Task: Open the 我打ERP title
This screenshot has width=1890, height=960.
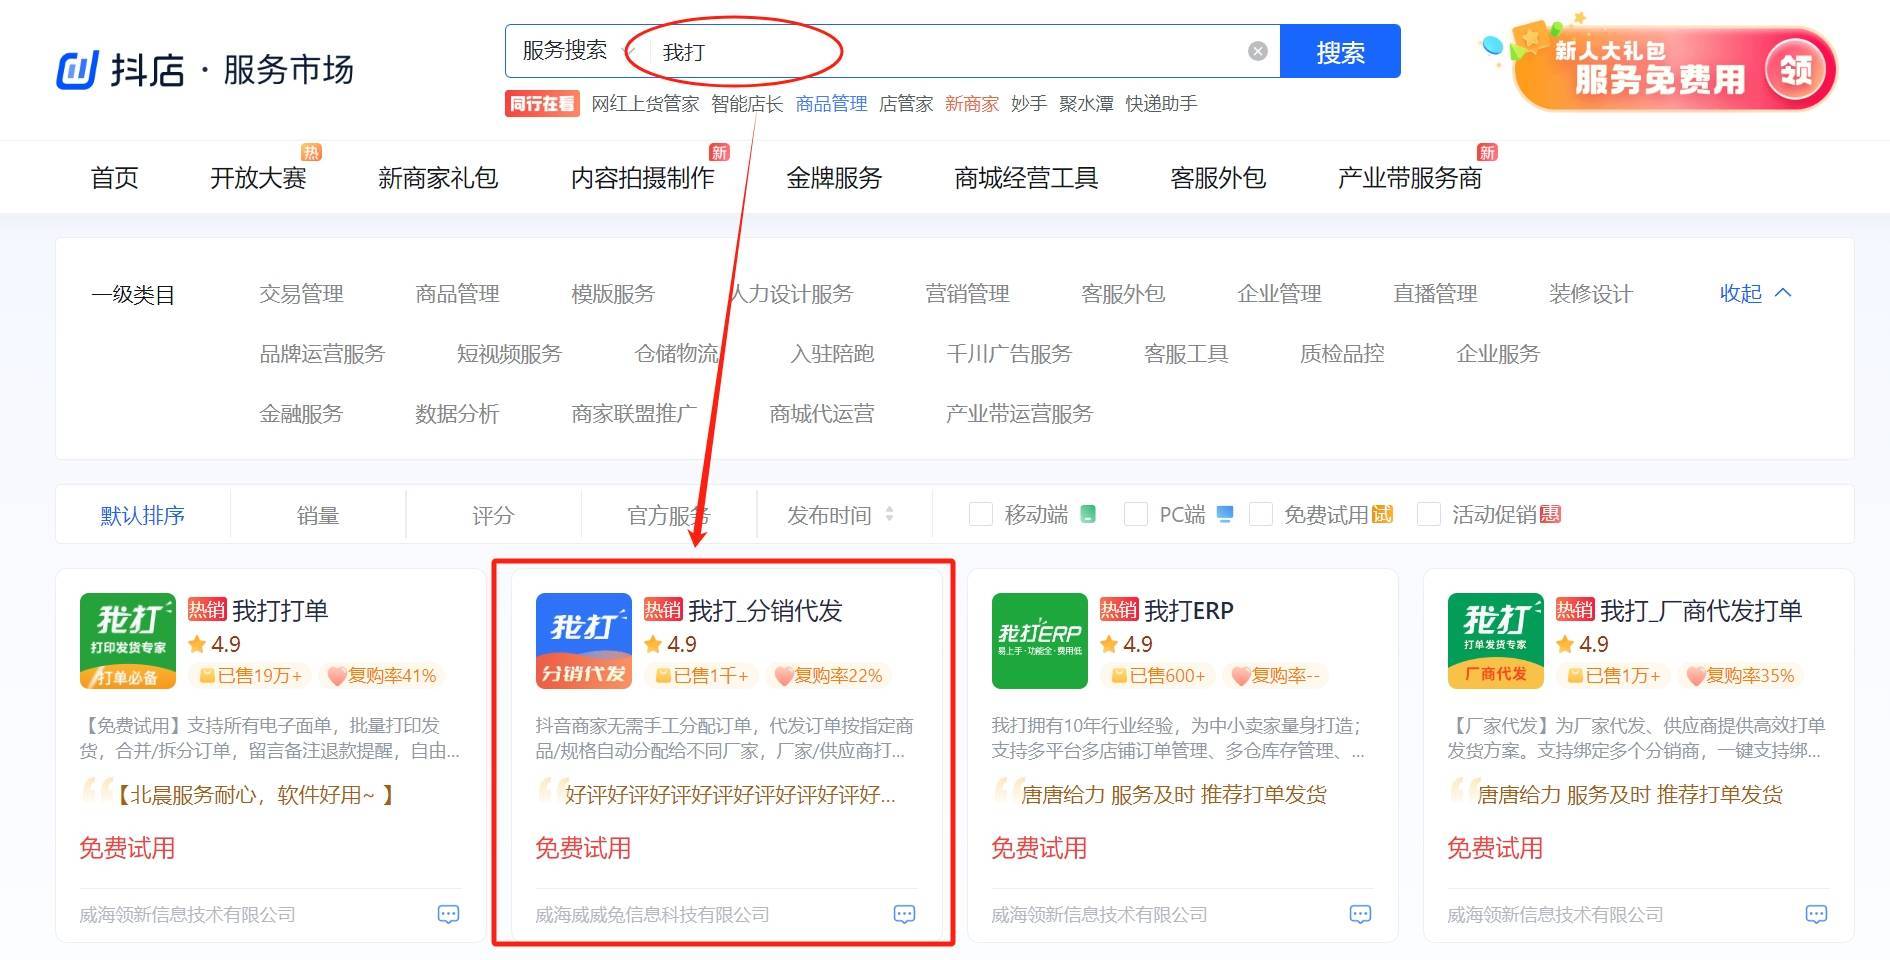Action: 1189,610
